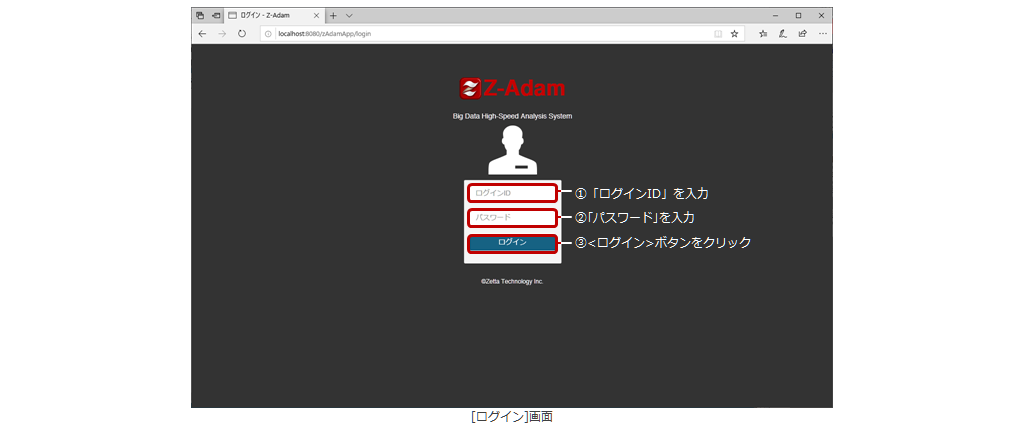1024x440 pixels.
Task: Open the browser settings and more menu
Action: (x=822, y=34)
